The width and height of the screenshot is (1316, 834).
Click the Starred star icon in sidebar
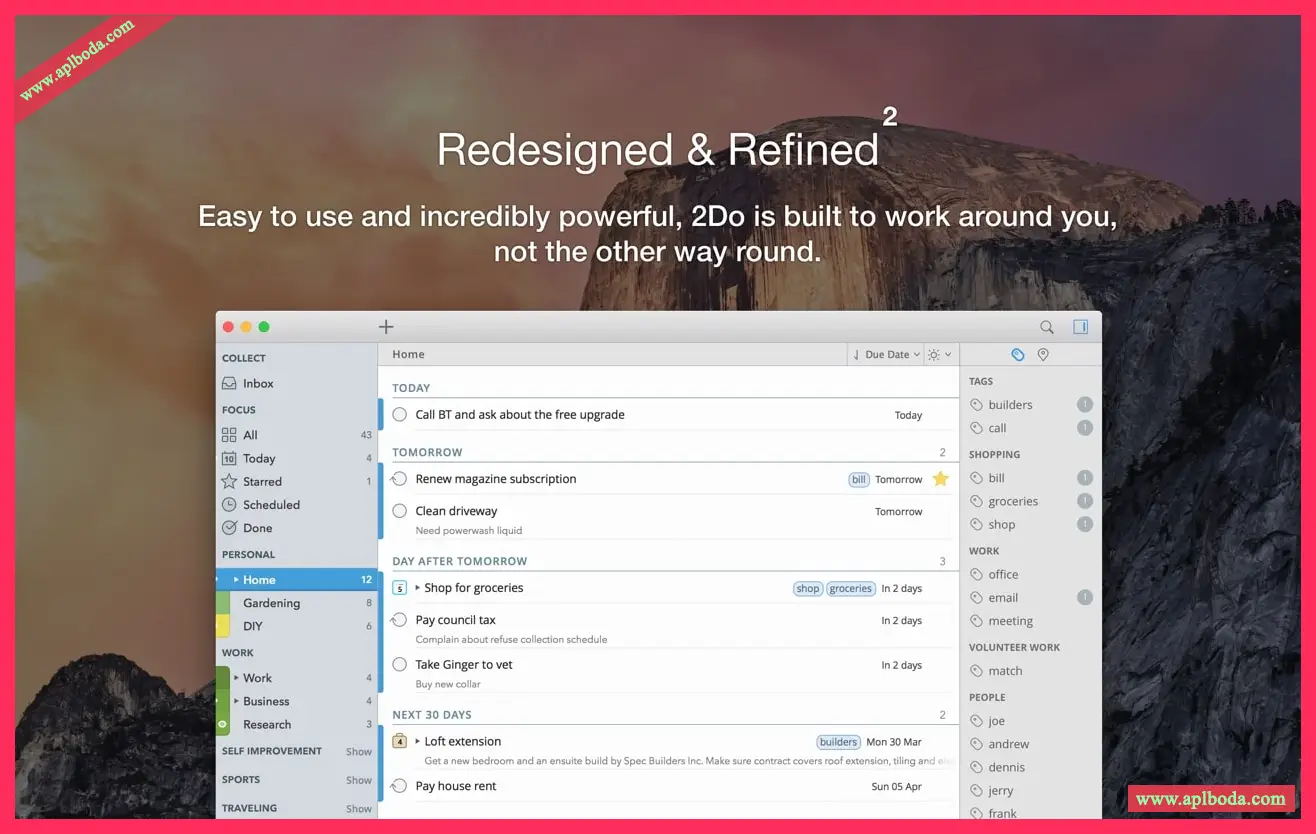229,481
